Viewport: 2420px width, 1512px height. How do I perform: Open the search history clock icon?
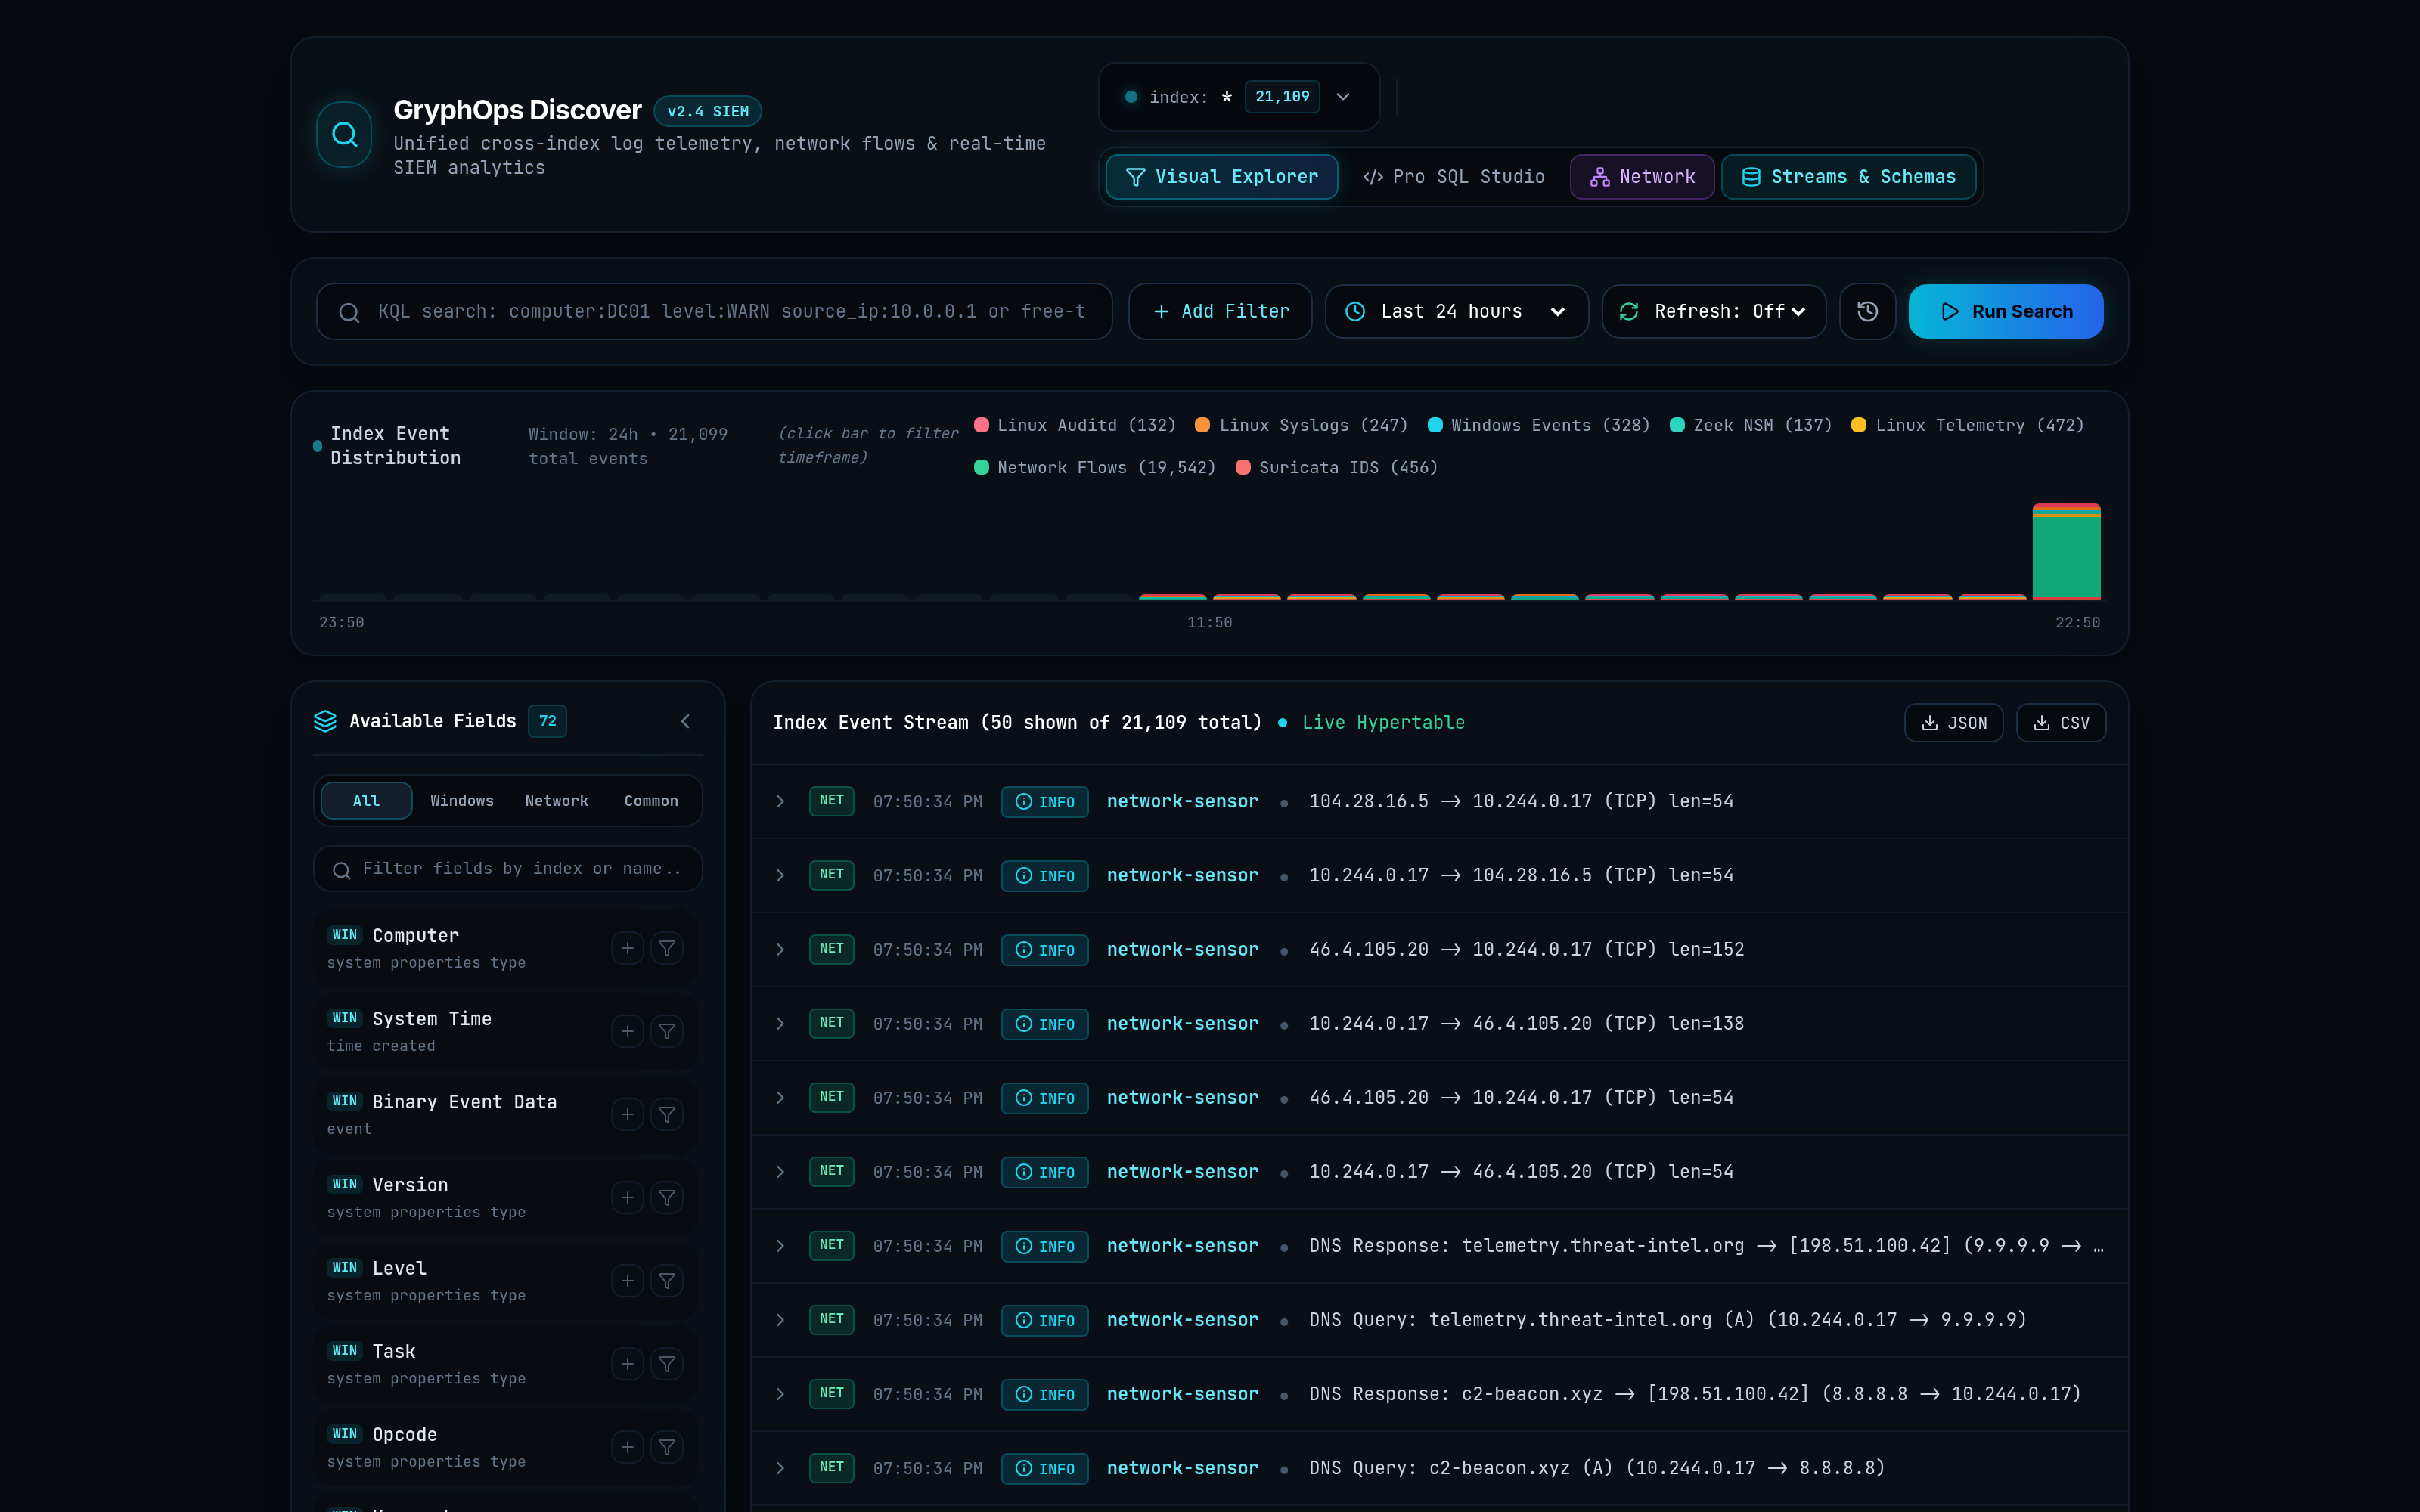coord(1867,311)
